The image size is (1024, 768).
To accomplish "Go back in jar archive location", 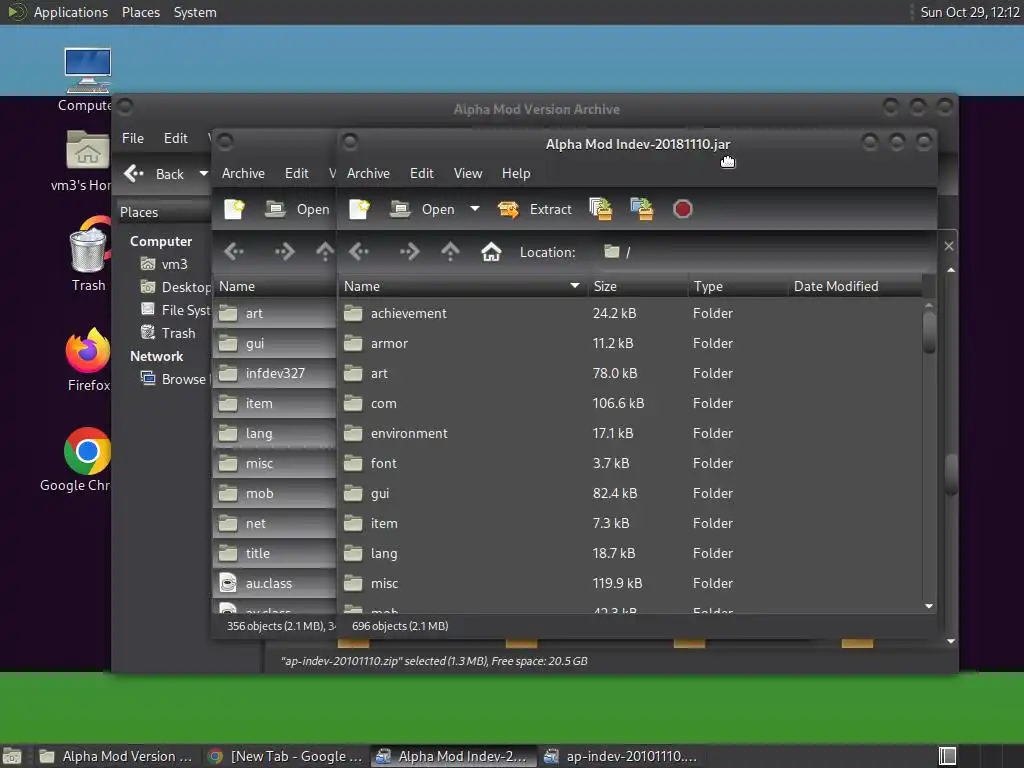I will click(x=359, y=251).
